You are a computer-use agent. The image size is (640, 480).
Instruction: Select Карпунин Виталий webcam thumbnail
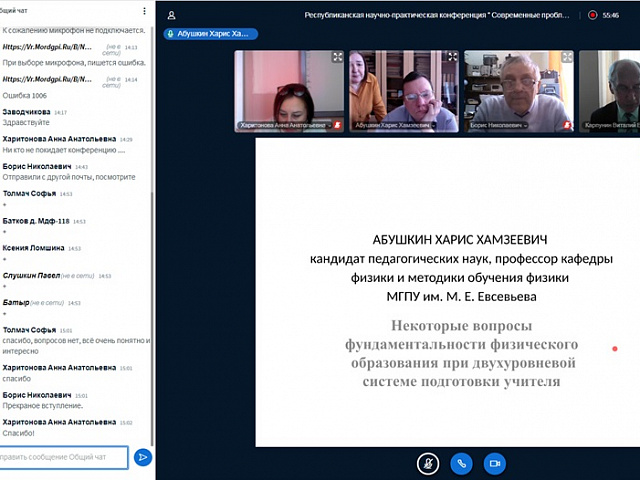click(x=610, y=90)
